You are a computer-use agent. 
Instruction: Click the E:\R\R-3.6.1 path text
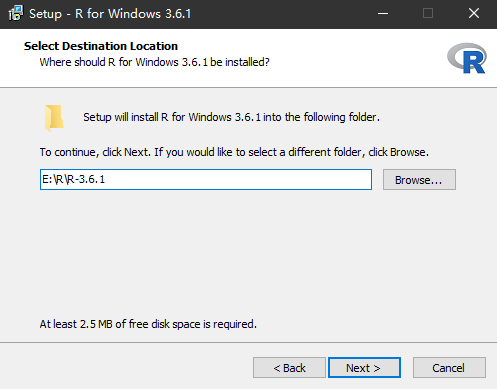(74, 179)
